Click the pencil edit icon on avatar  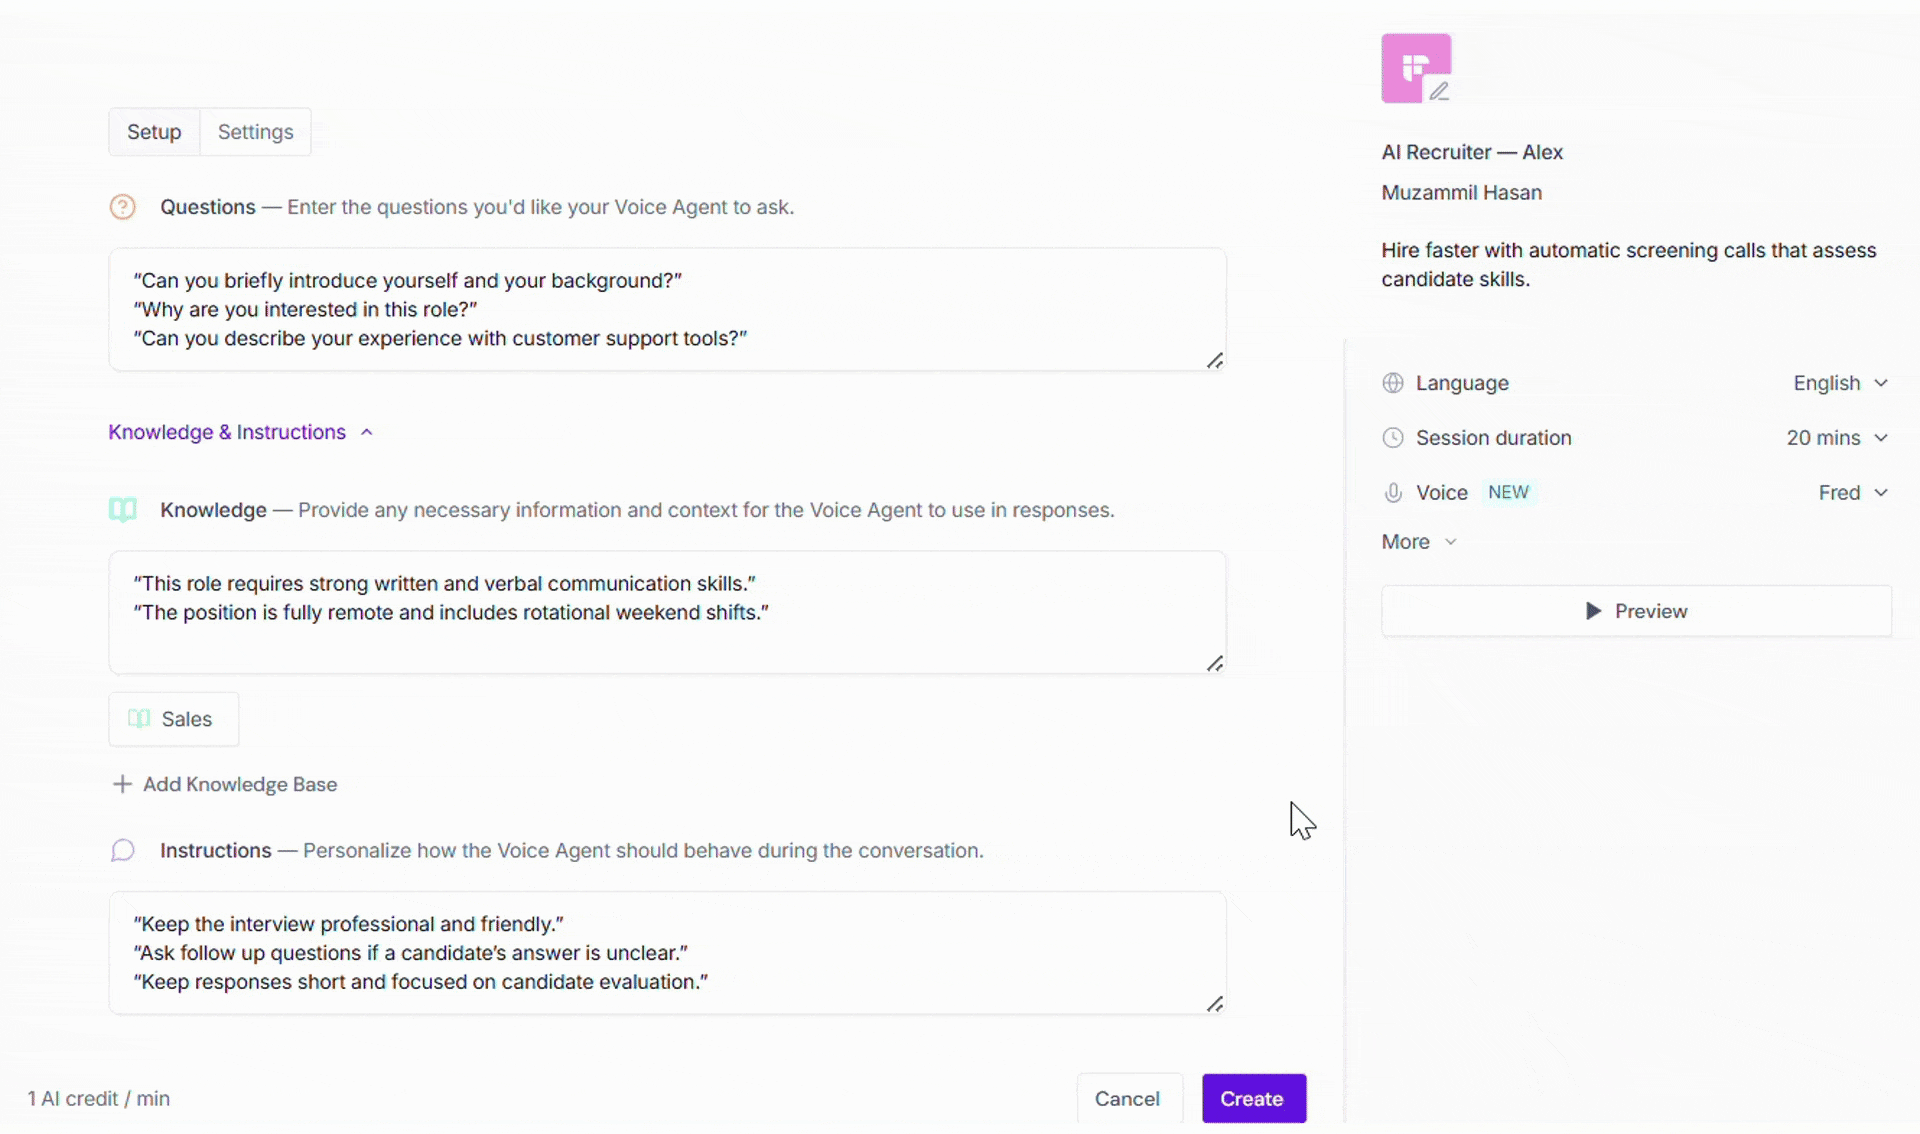coord(1438,91)
